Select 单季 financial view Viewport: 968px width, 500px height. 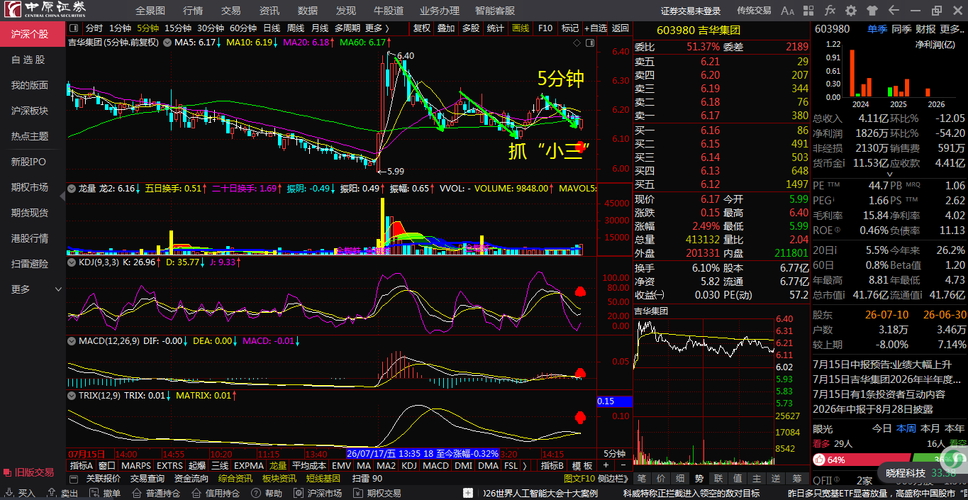(876, 28)
